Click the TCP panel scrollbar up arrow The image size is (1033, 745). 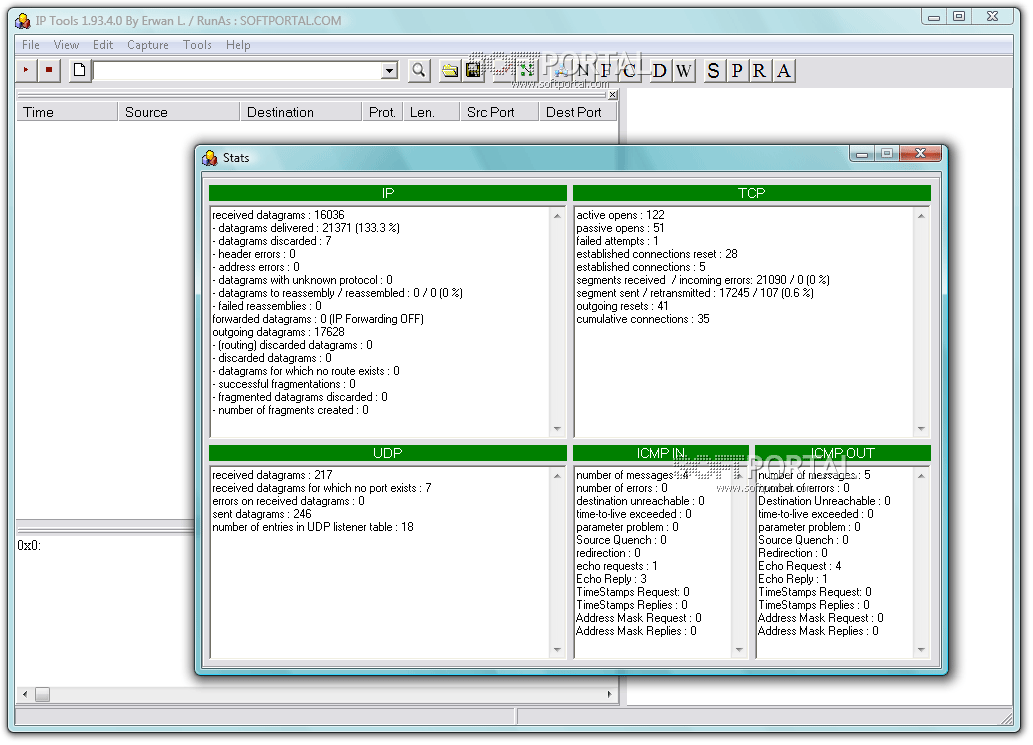(x=921, y=216)
